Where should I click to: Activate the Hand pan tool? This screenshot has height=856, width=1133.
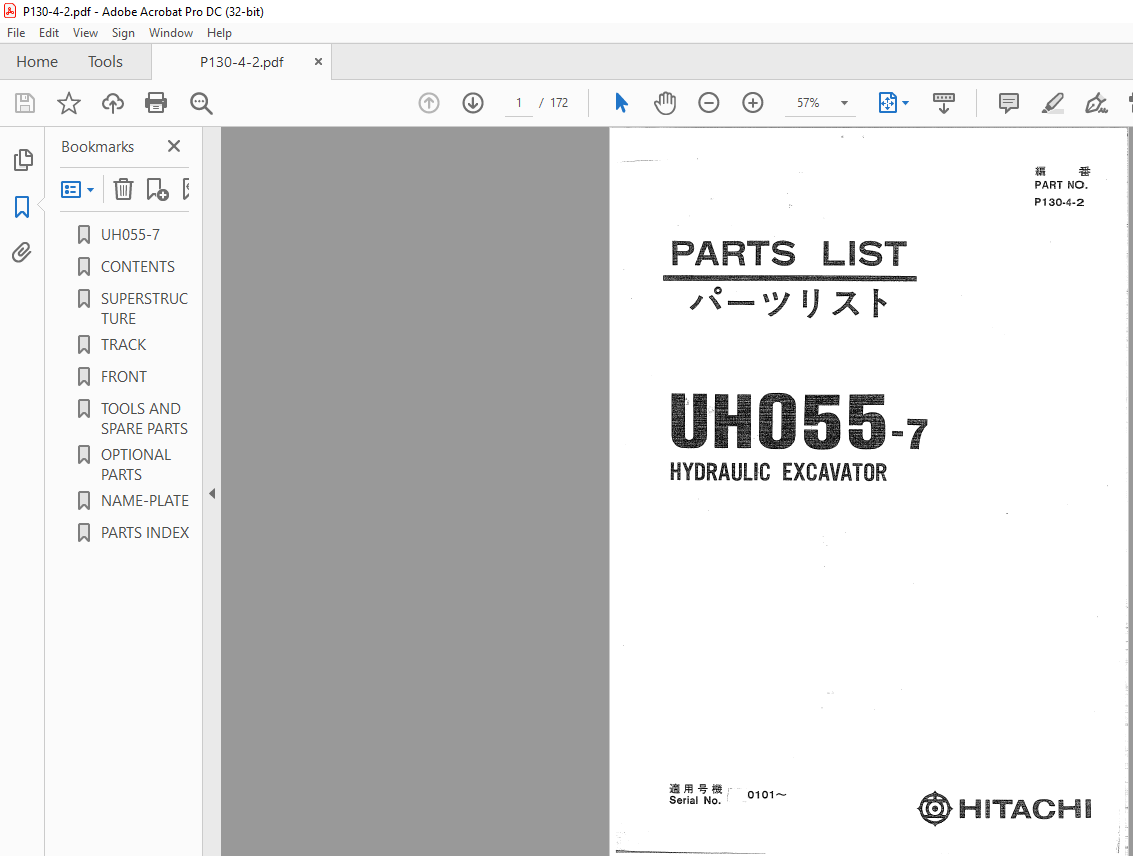tap(665, 103)
